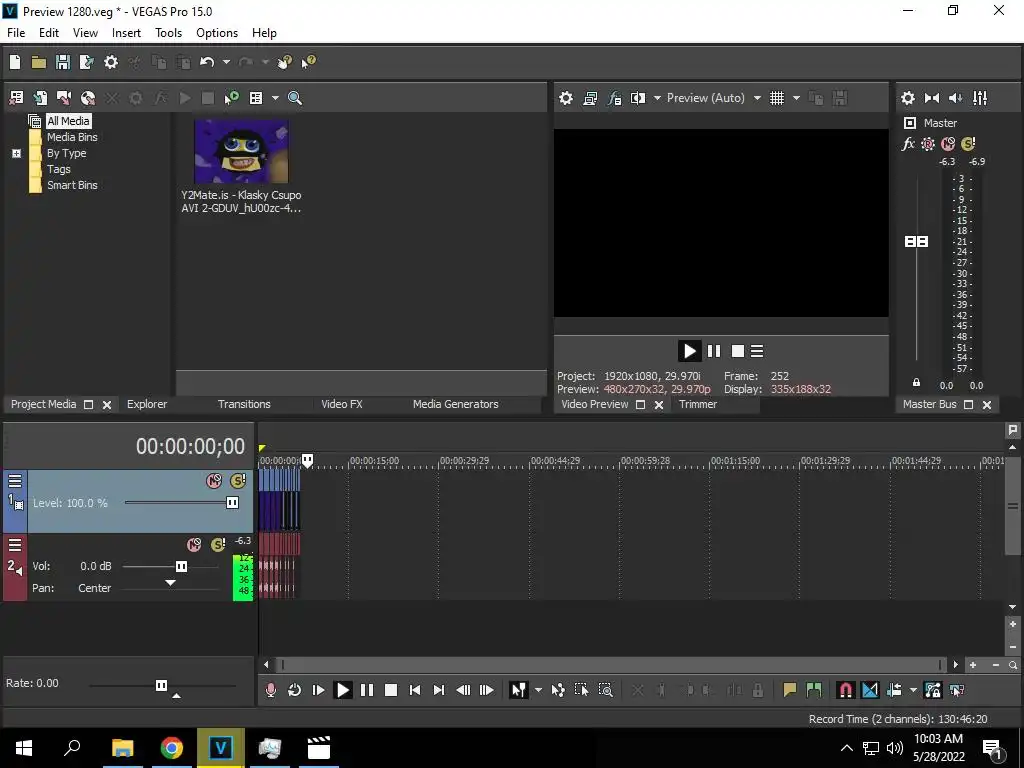Open the Normal Edit Tool dropdown arrow
This screenshot has height=768, width=1024.
pos(538,690)
